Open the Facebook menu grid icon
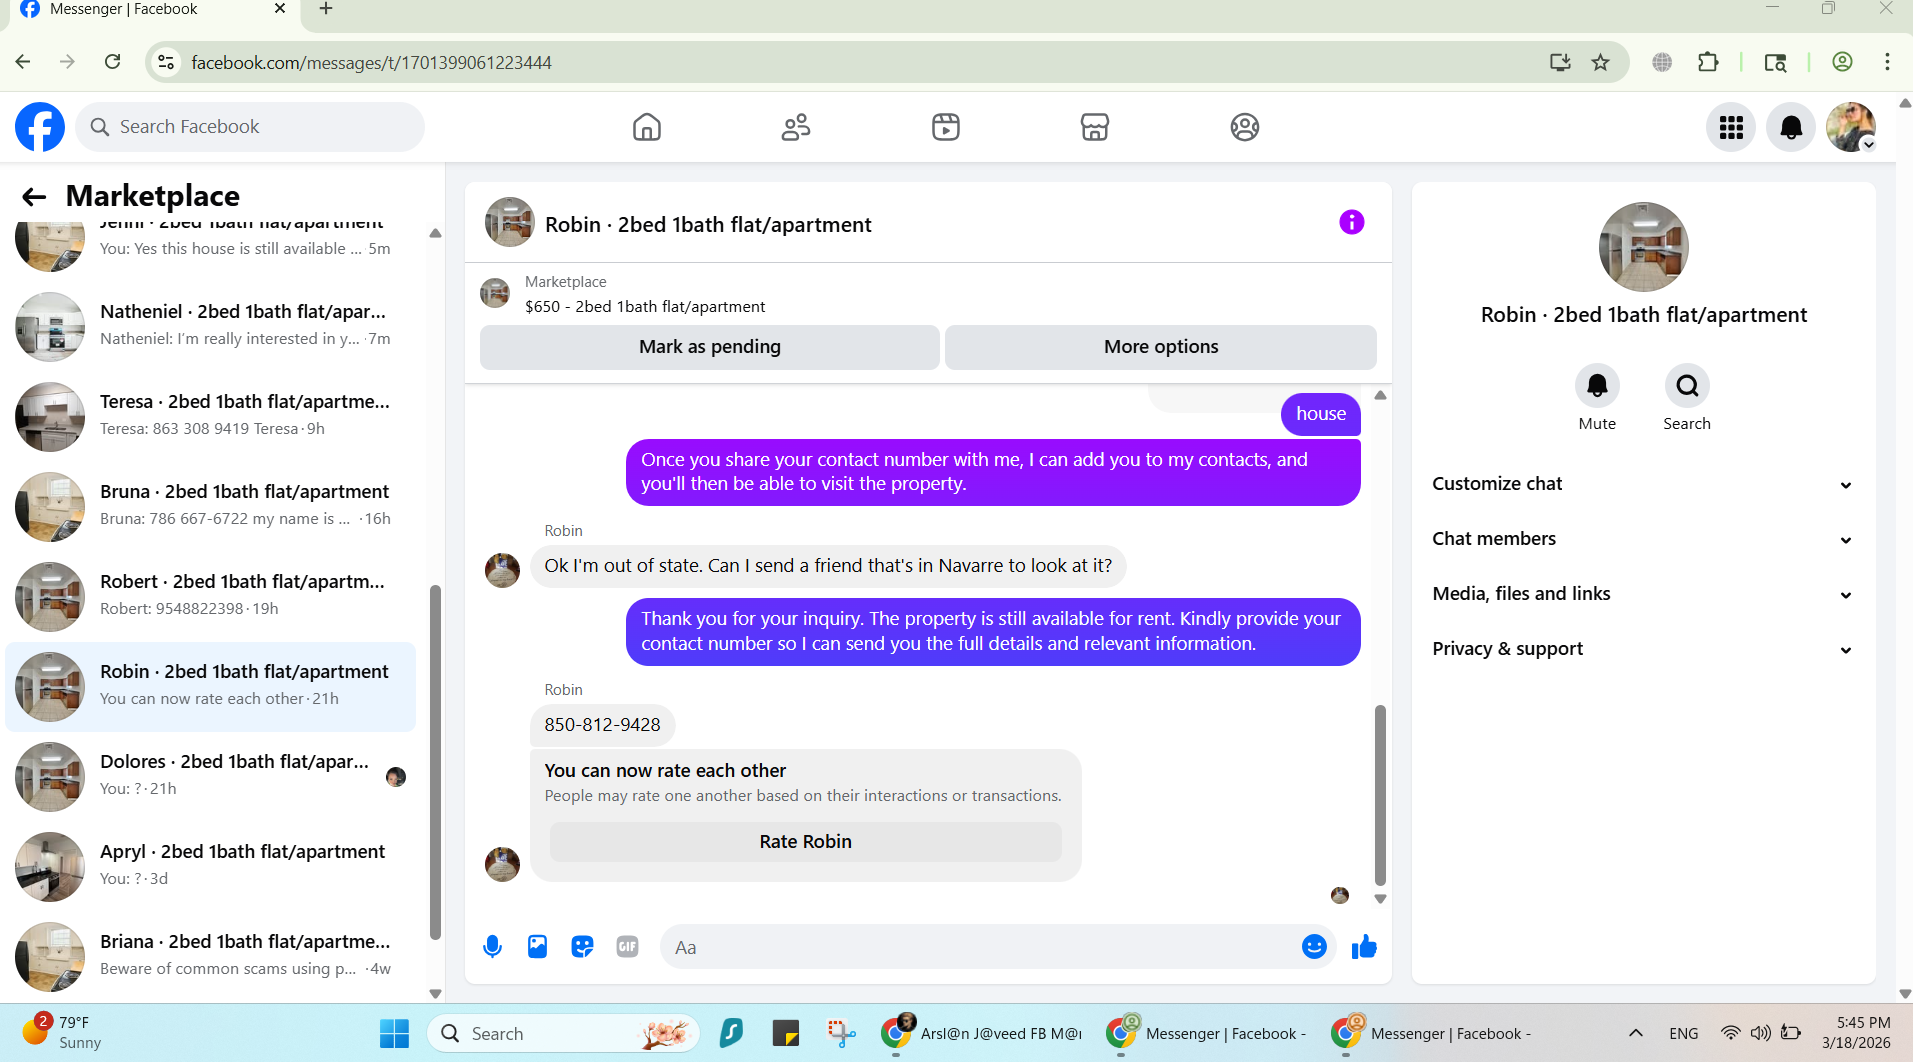Image resolution: width=1913 pixels, height=1062 pixels. pos(1731,127)
